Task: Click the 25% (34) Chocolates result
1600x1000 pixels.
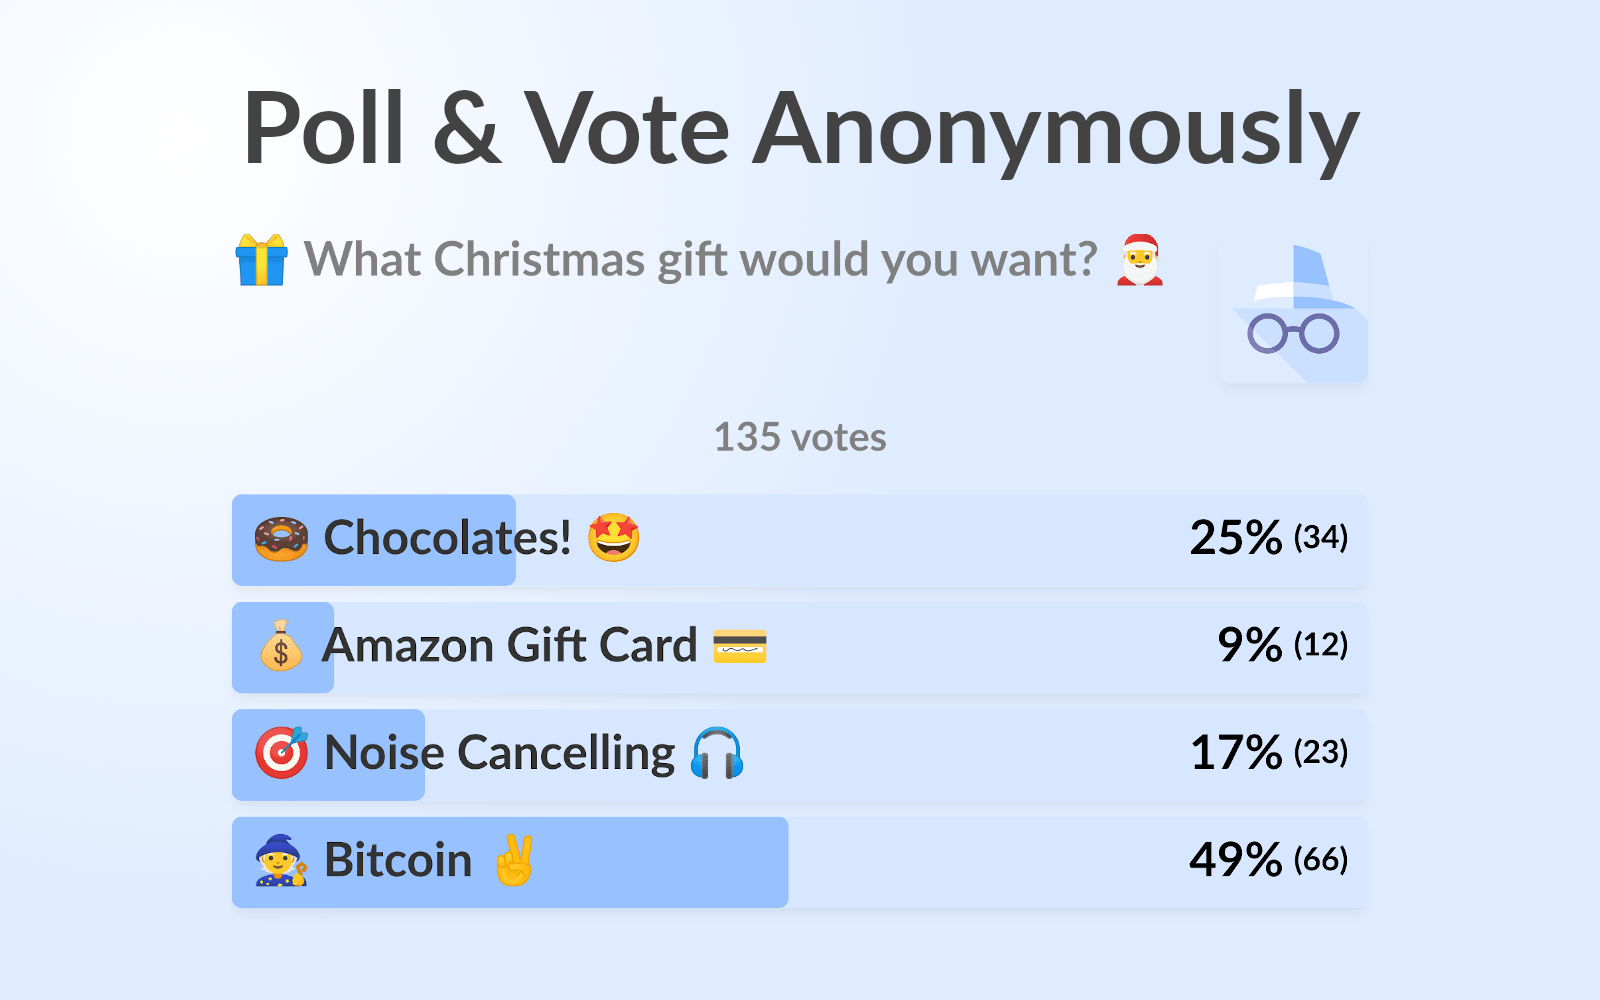Action: [x=1268, y=538]
